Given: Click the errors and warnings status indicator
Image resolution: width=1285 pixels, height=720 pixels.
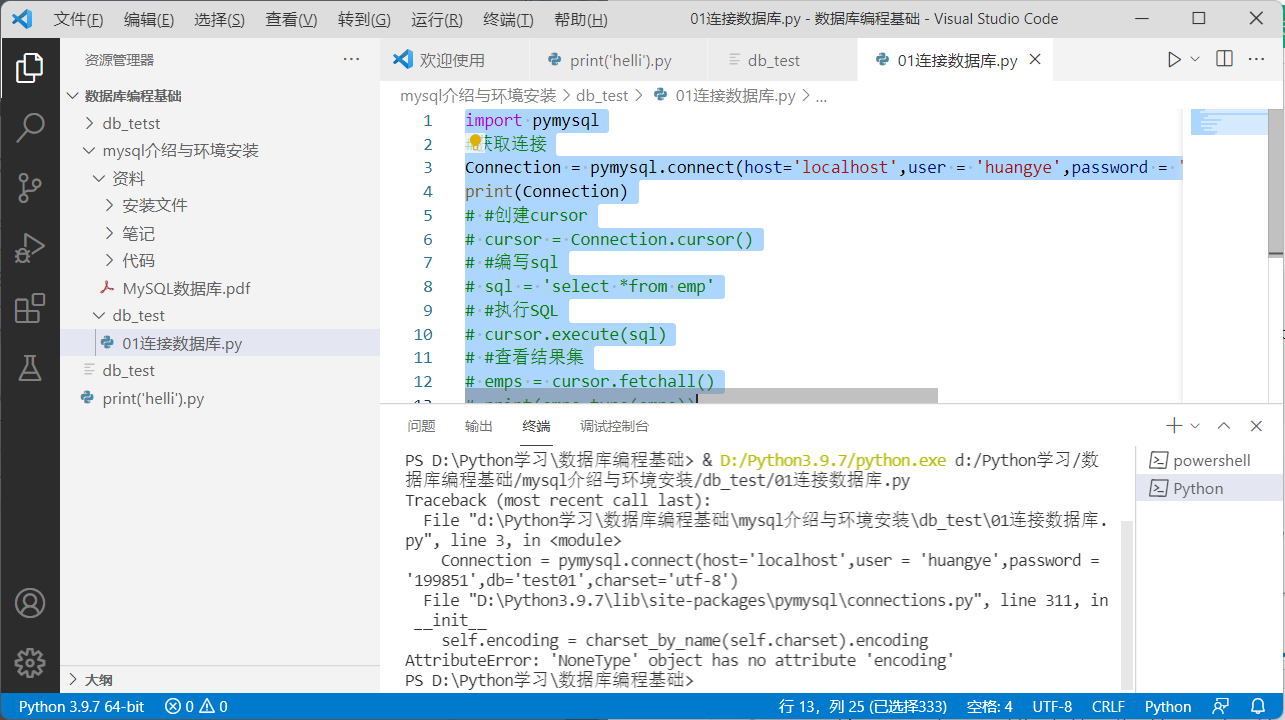Looking at the screenshot, I should (x=196, y=706).
